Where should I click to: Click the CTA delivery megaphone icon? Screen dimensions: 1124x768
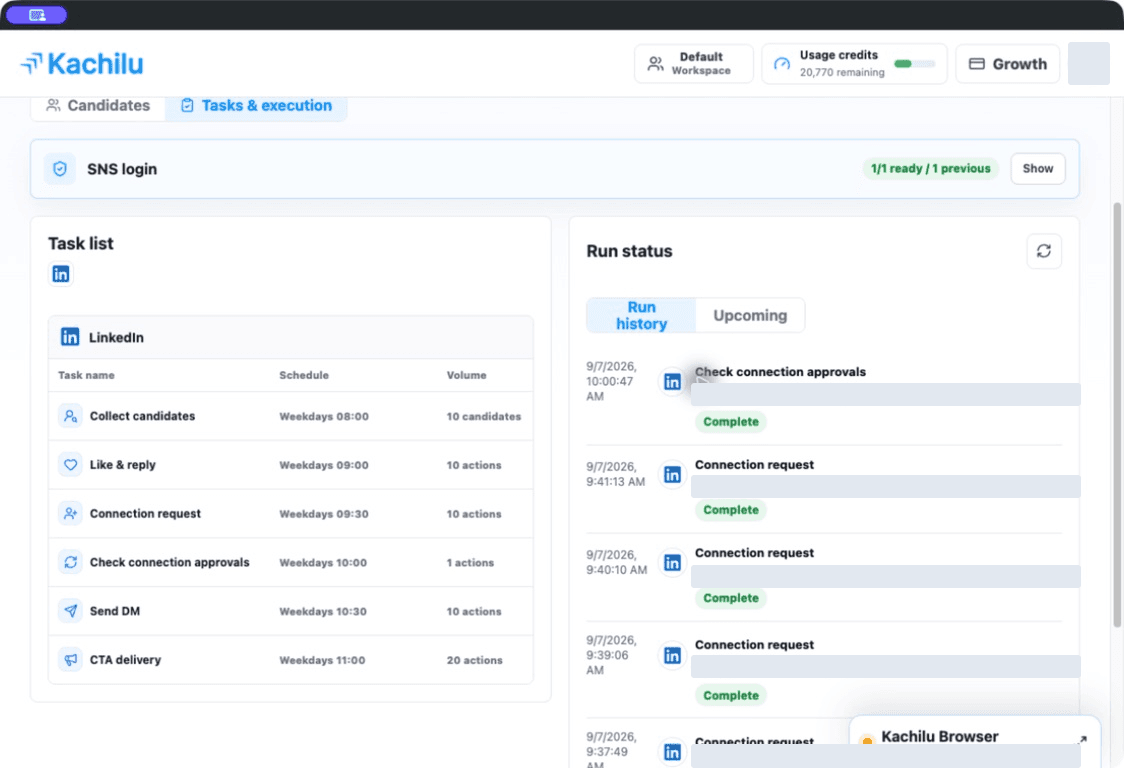[70, 660]
